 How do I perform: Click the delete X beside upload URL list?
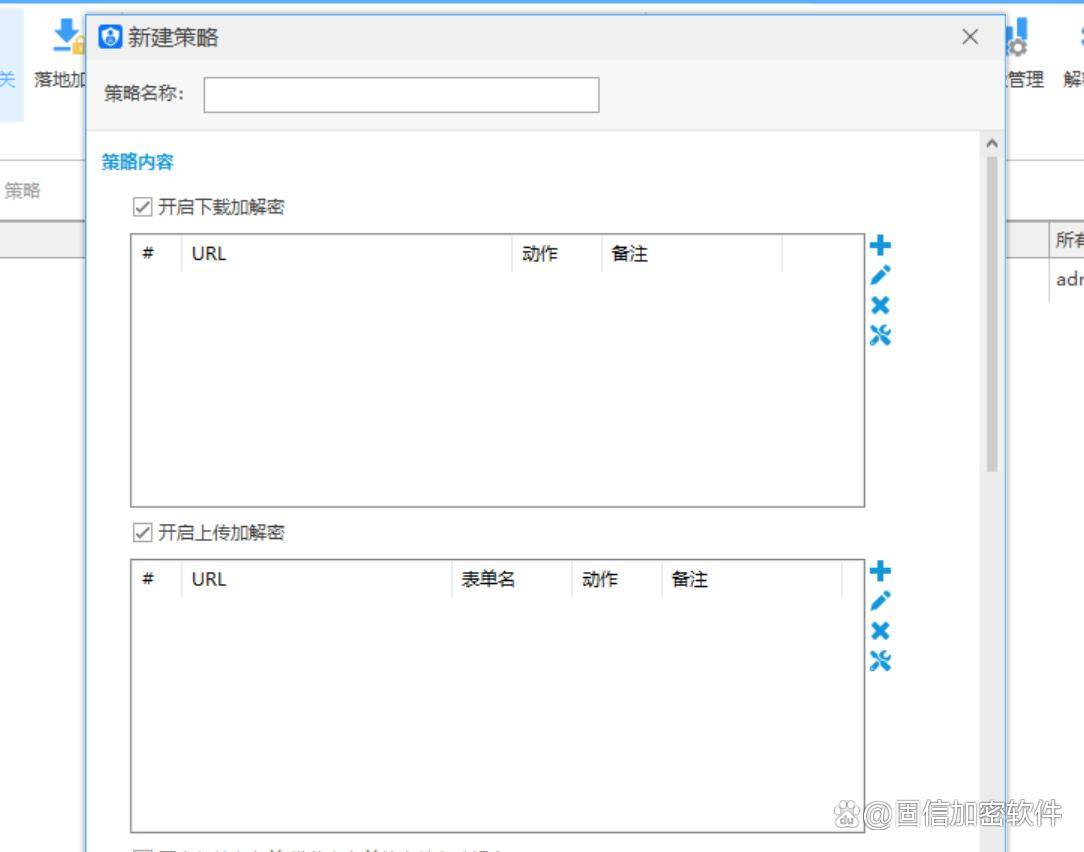(x=880, y=631)
